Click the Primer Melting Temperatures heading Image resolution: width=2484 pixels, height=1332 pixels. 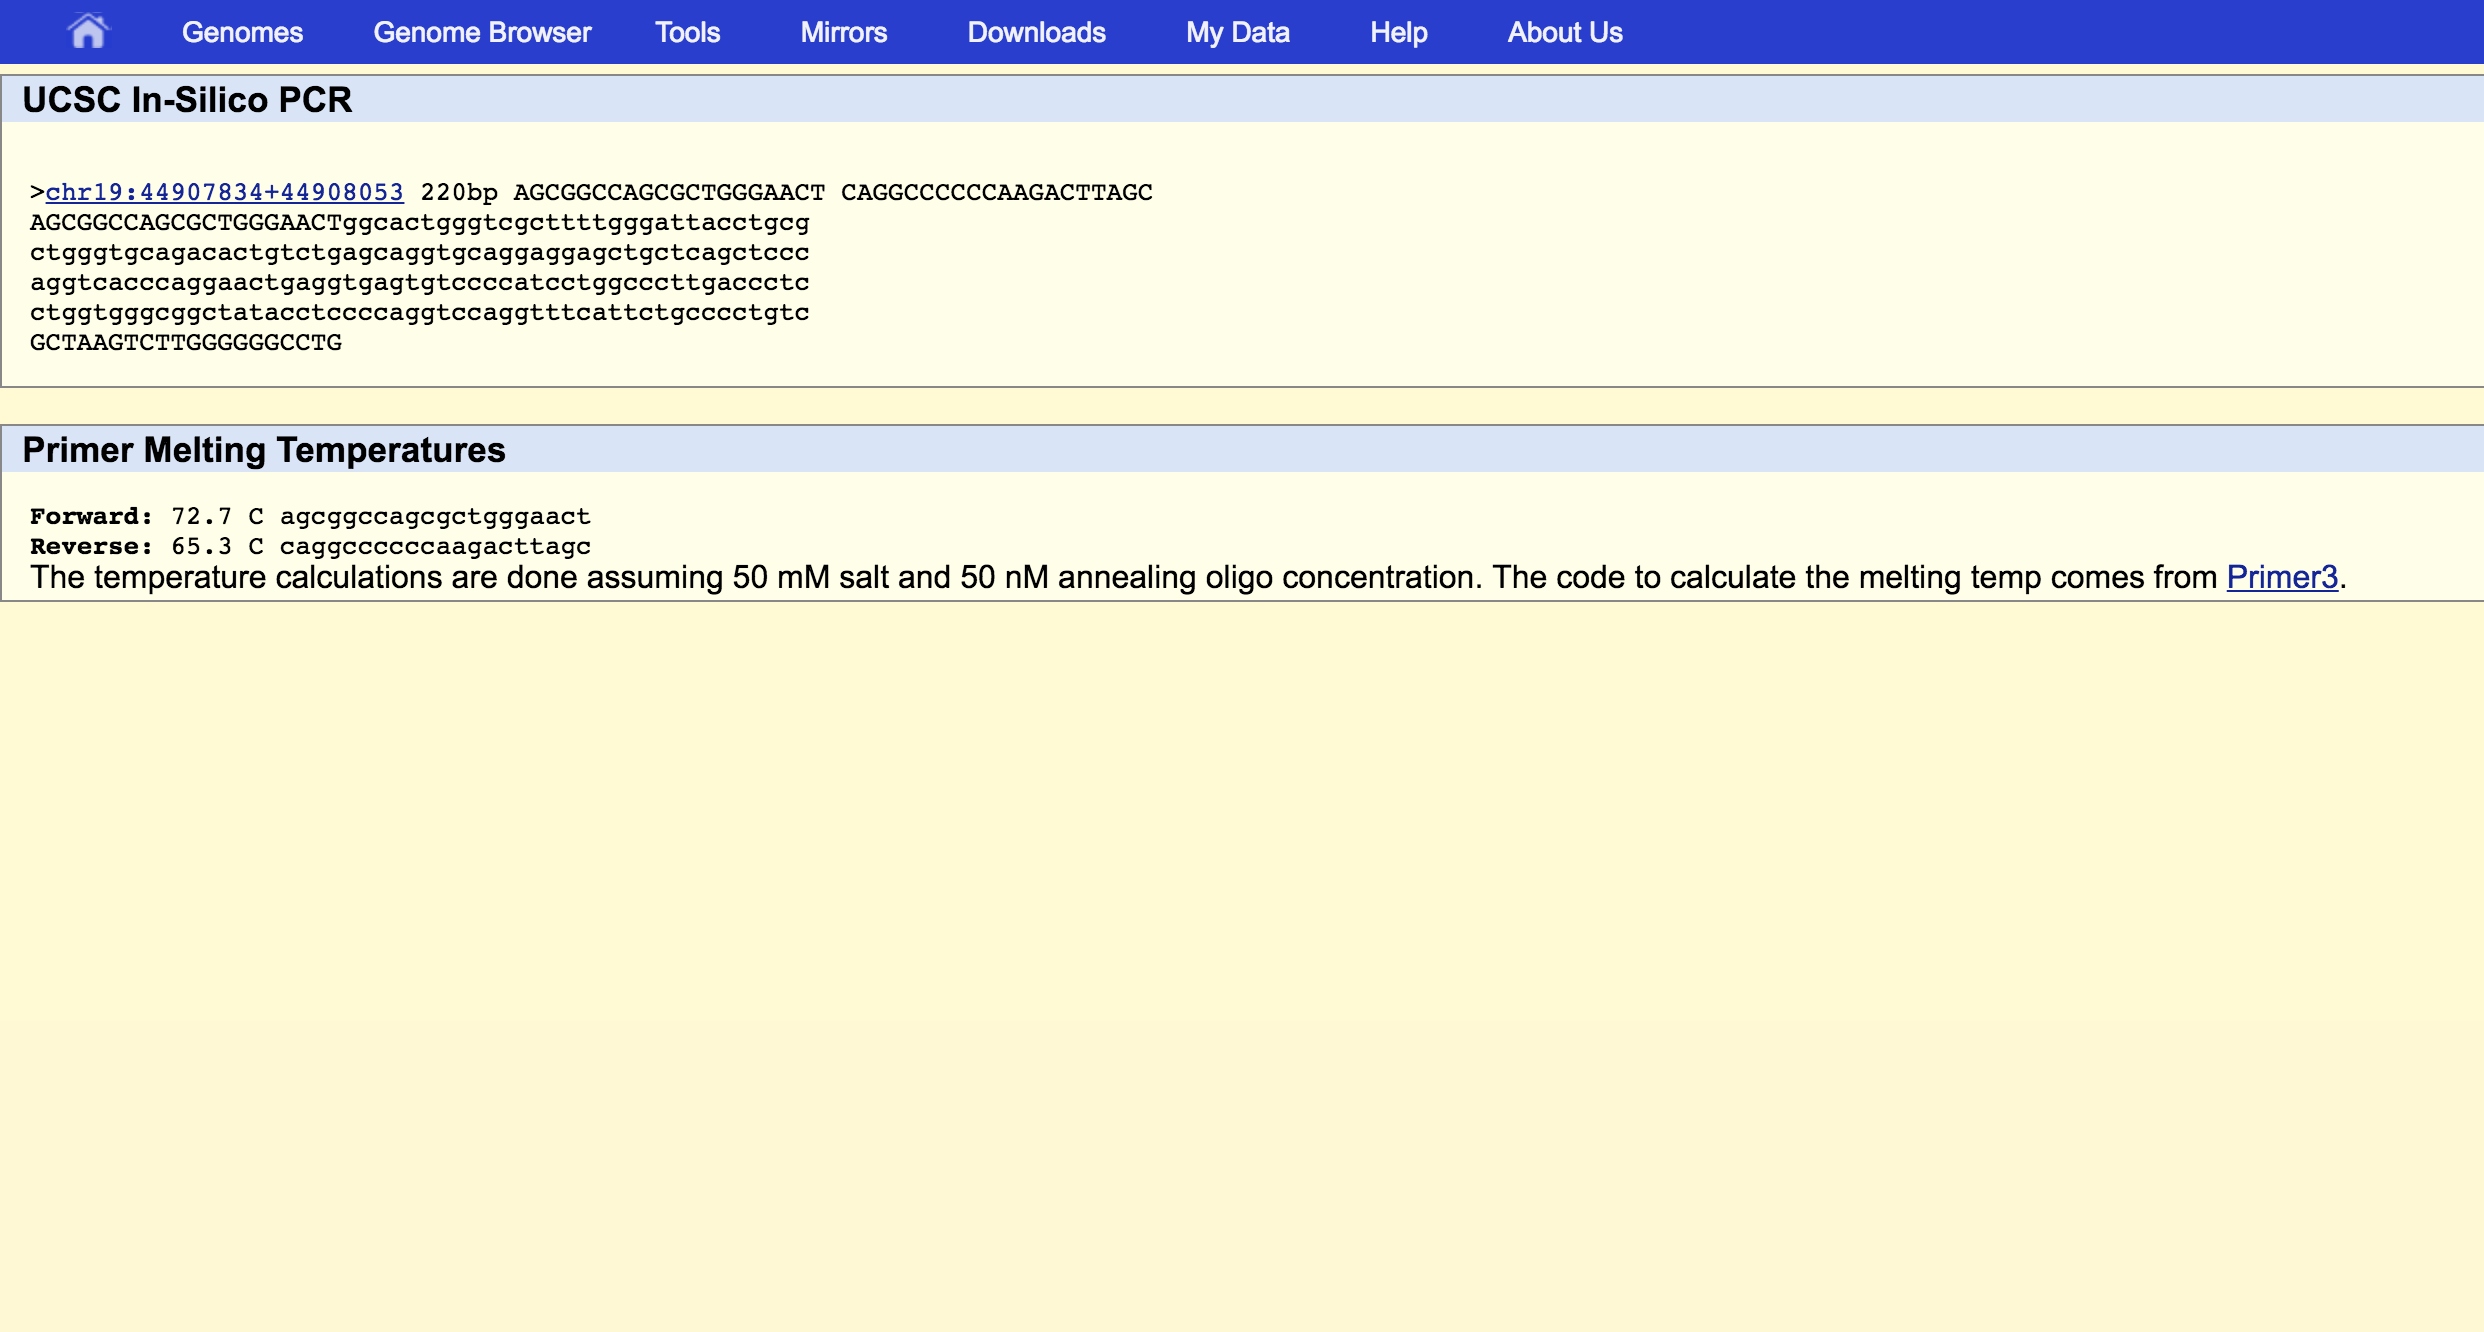[264, 450]
